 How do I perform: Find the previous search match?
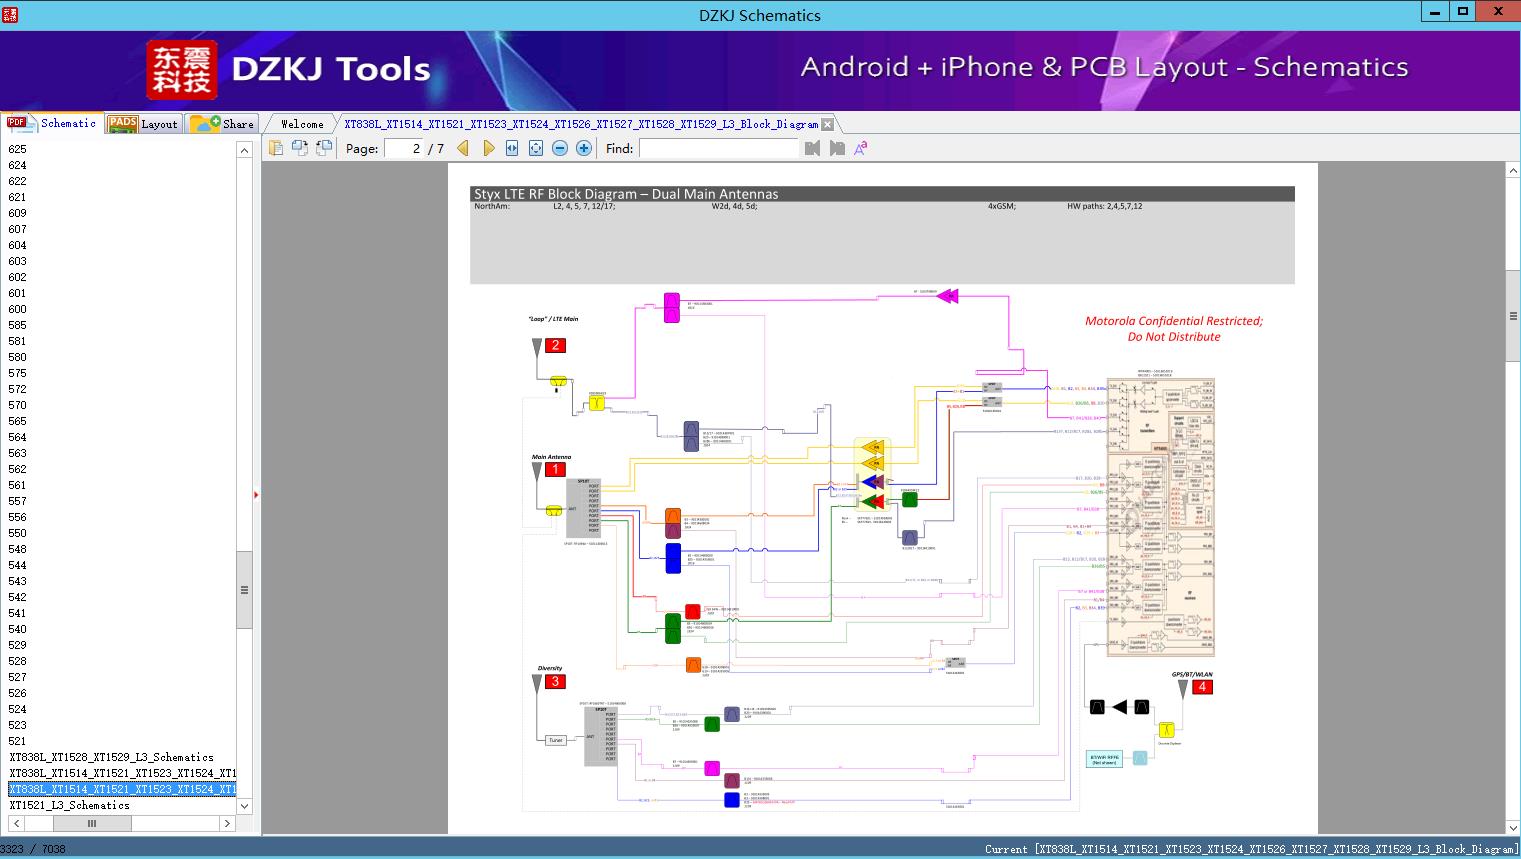click(812, 148)
